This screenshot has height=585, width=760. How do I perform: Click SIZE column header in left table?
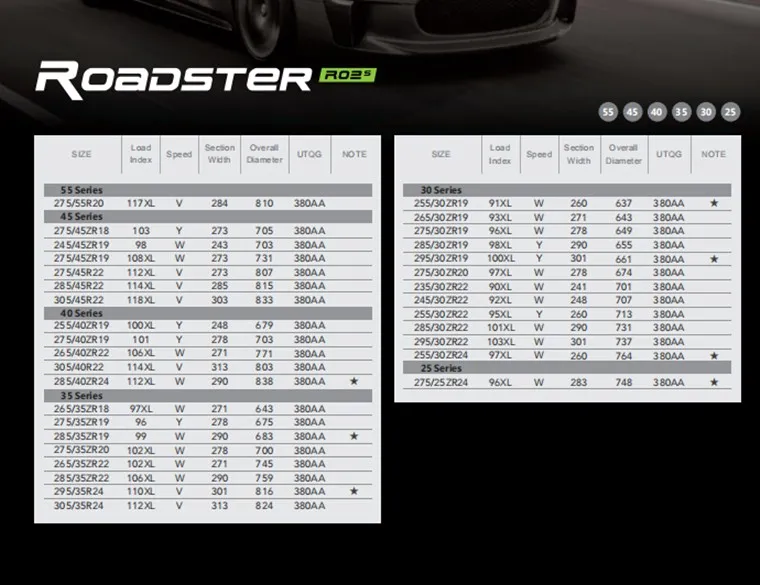coord(81,154)
